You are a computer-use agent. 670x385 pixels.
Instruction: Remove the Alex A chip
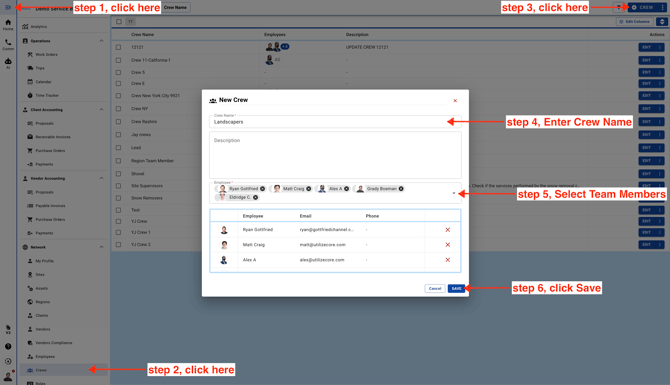(347, 188)
